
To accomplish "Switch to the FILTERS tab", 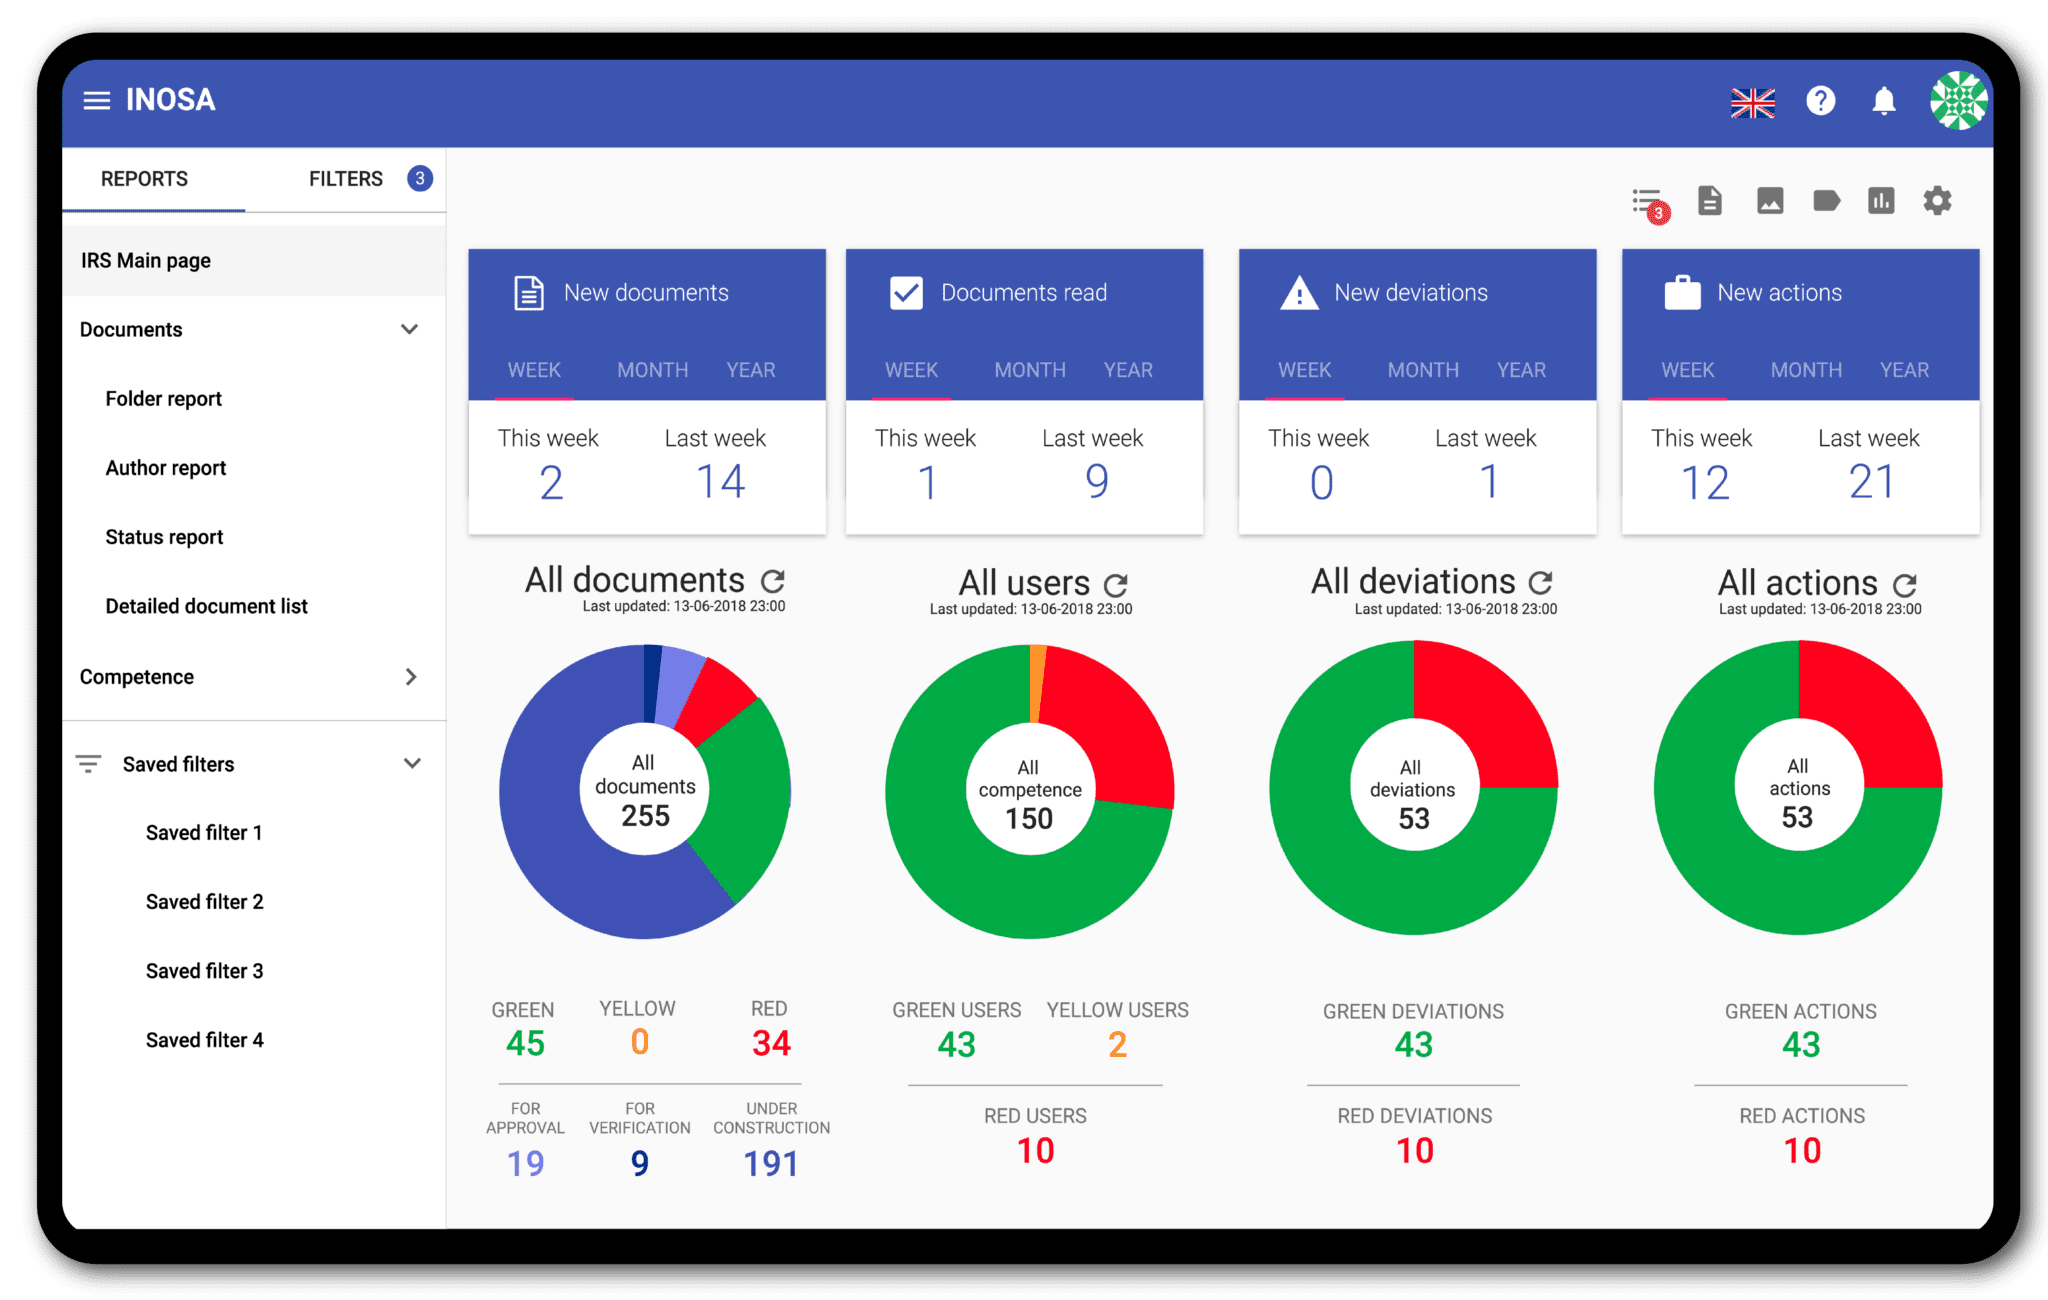I will [x=346, y=178].
